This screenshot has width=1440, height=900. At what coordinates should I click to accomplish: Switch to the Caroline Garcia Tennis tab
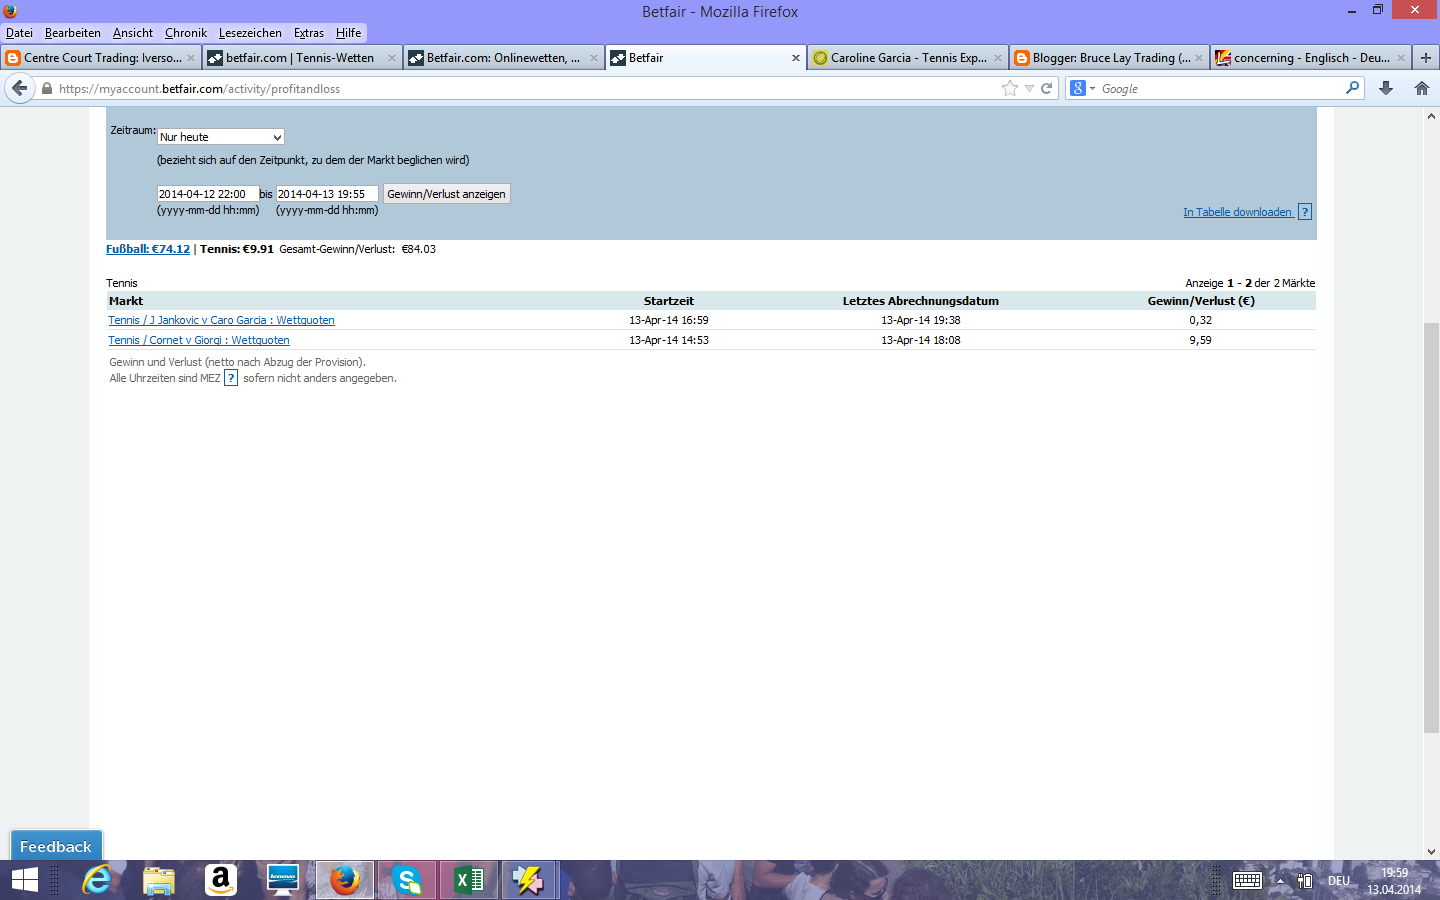tap(908, 58)
